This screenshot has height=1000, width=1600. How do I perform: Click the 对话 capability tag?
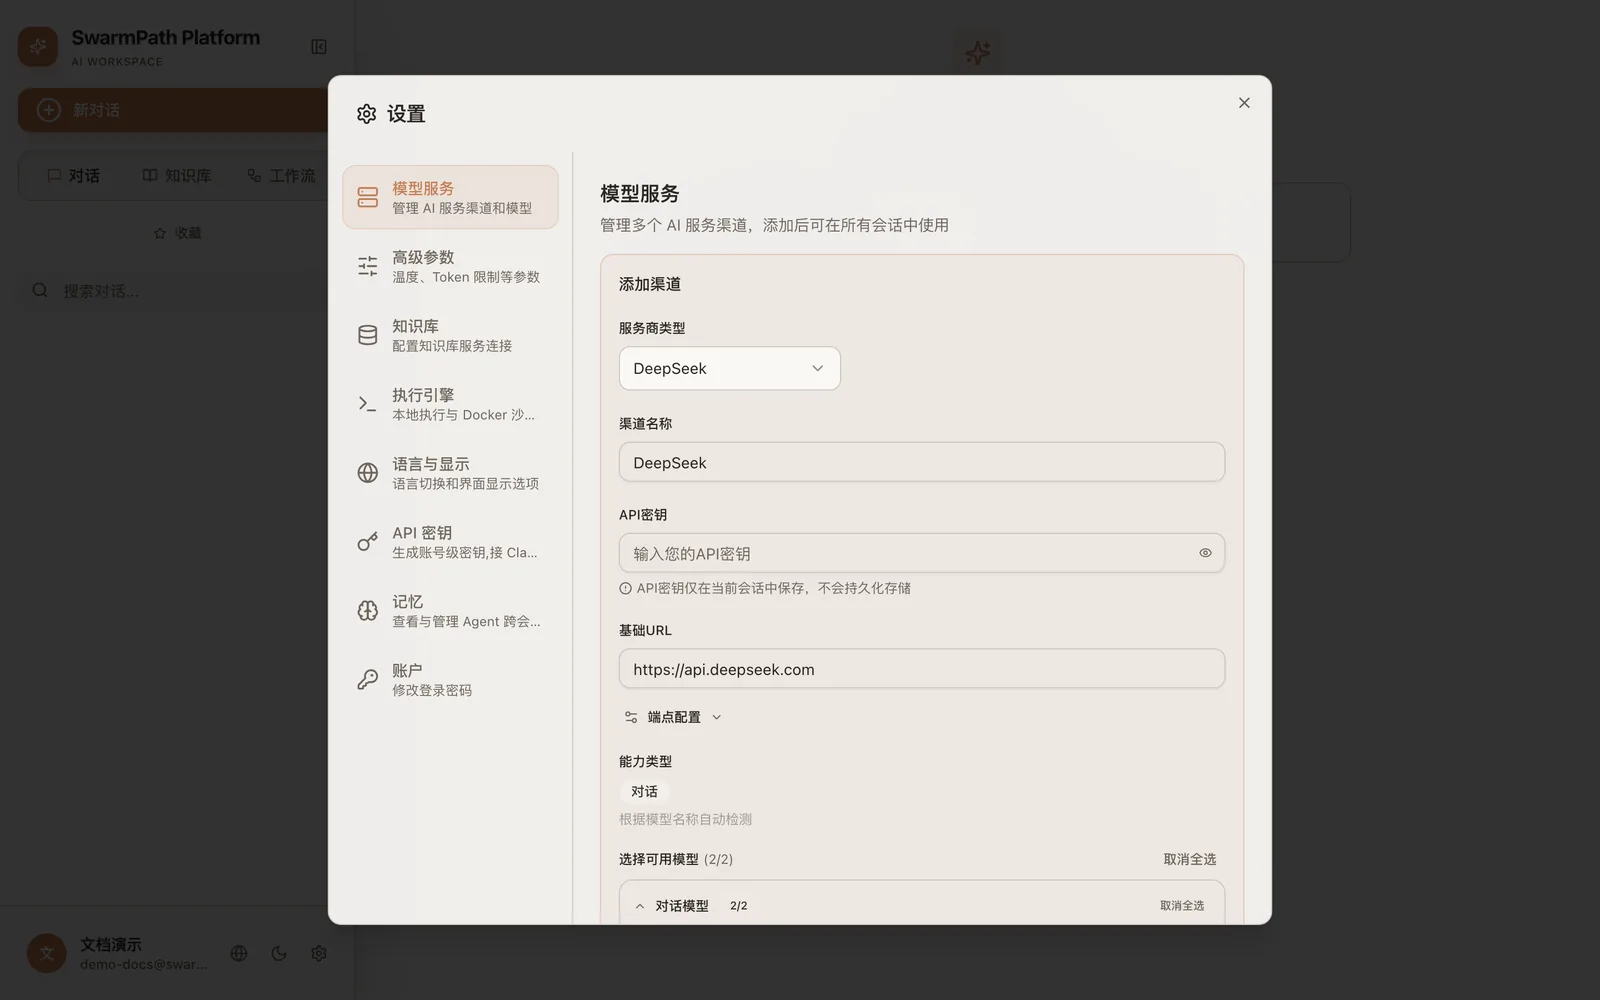(644, 791)
